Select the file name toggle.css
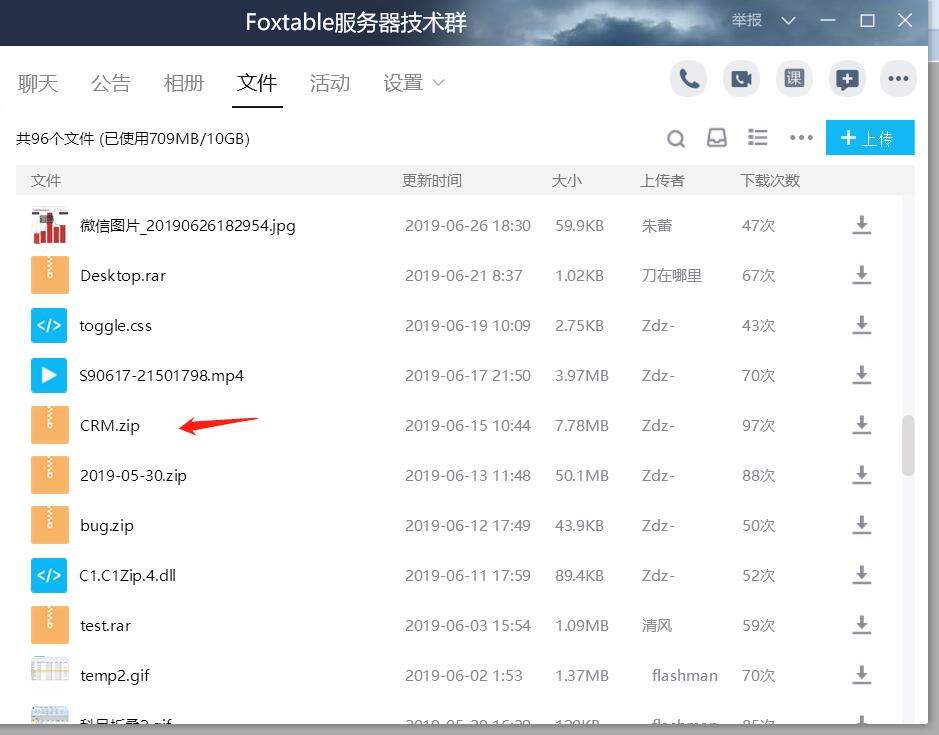This screenshot has height=735, width=939. tap(116, 326)
